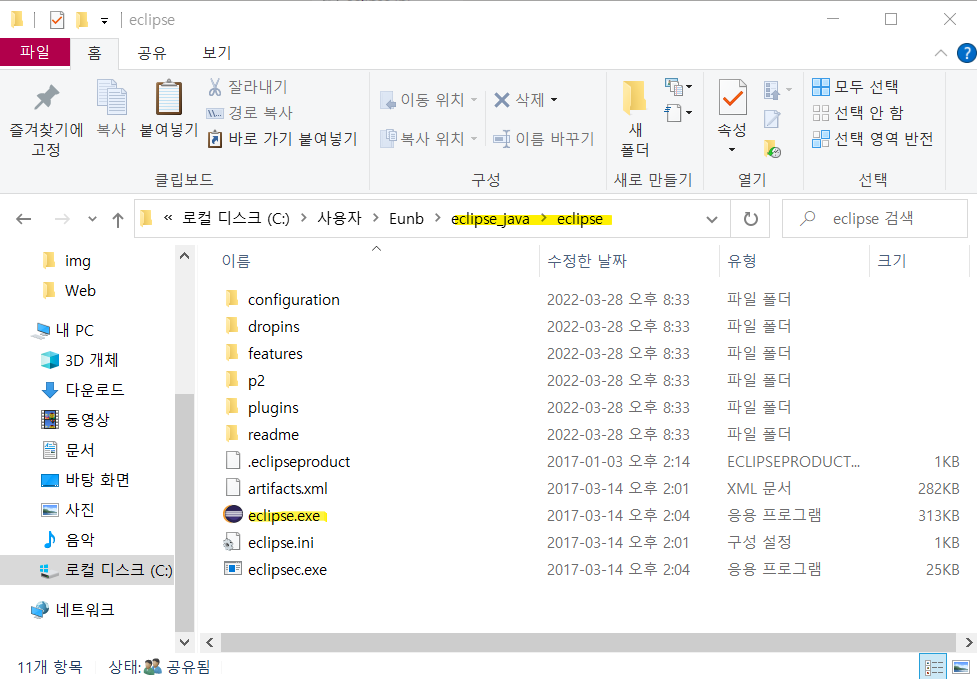977x679 pixels.
Task: Select the features folder
Action: (x=275, y=353)
